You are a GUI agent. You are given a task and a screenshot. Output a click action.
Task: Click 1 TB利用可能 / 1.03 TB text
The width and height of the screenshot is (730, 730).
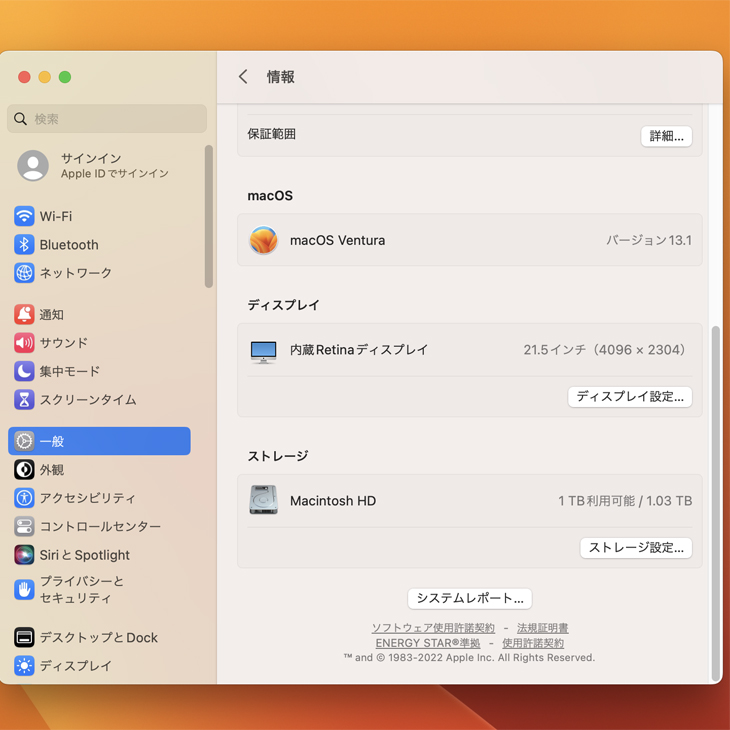coord(625,500)
